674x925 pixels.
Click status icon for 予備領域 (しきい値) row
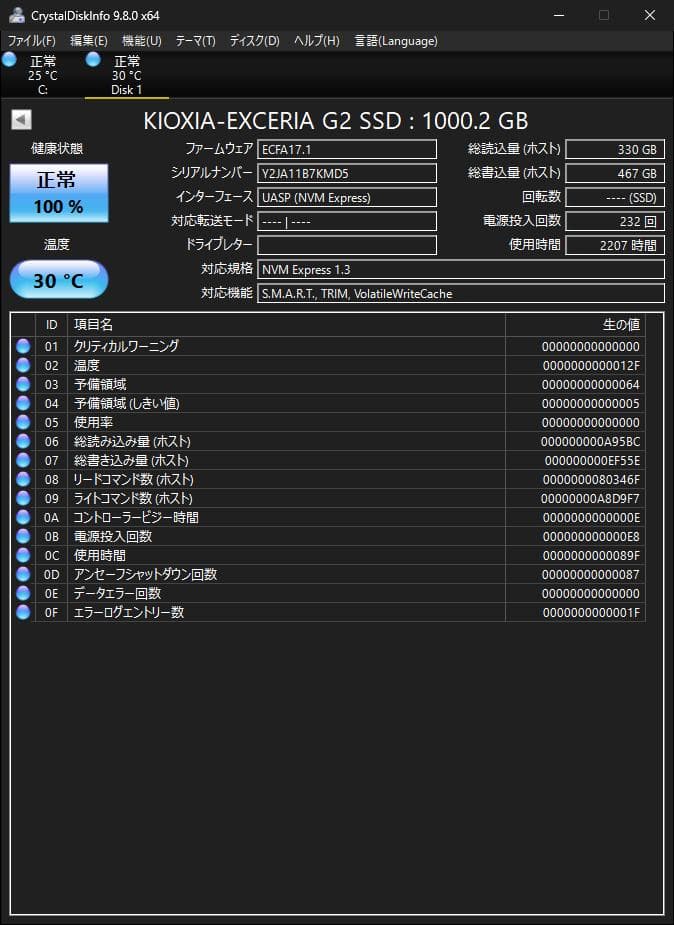[23, 403]
